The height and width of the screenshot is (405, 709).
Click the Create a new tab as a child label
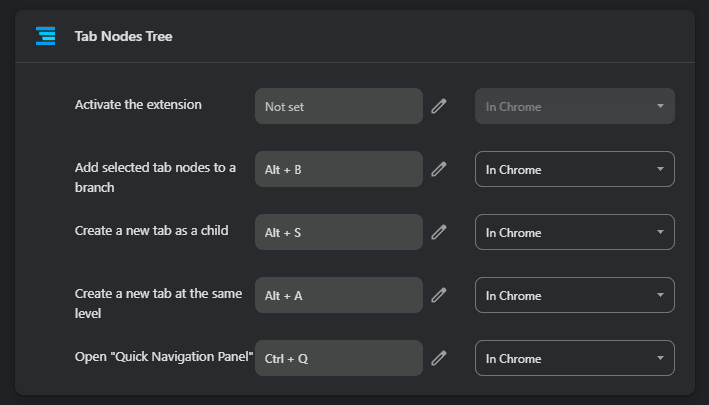(x=151, y=230)
